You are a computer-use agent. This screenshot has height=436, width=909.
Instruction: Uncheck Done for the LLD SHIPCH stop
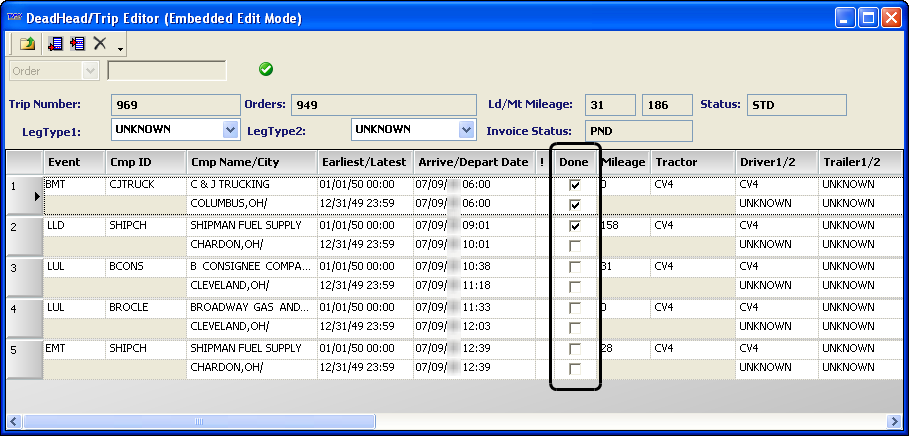574,226
